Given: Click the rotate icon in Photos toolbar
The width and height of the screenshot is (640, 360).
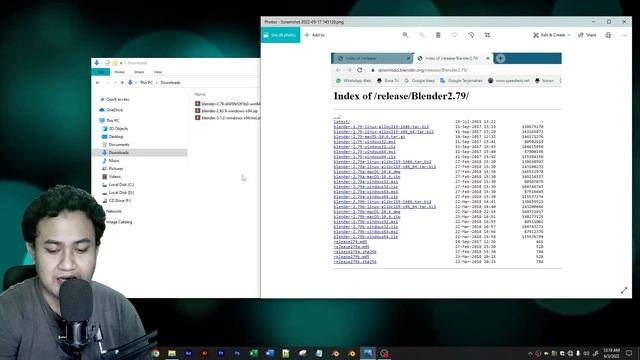Looking at the screenshot, I should pyautogui.click(x=471, y=35).
